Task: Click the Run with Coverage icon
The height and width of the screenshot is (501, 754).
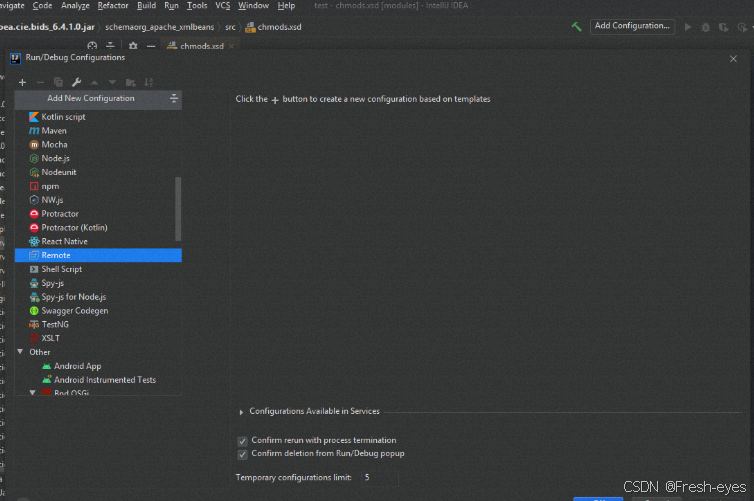Action: click(x=723, y=27)
